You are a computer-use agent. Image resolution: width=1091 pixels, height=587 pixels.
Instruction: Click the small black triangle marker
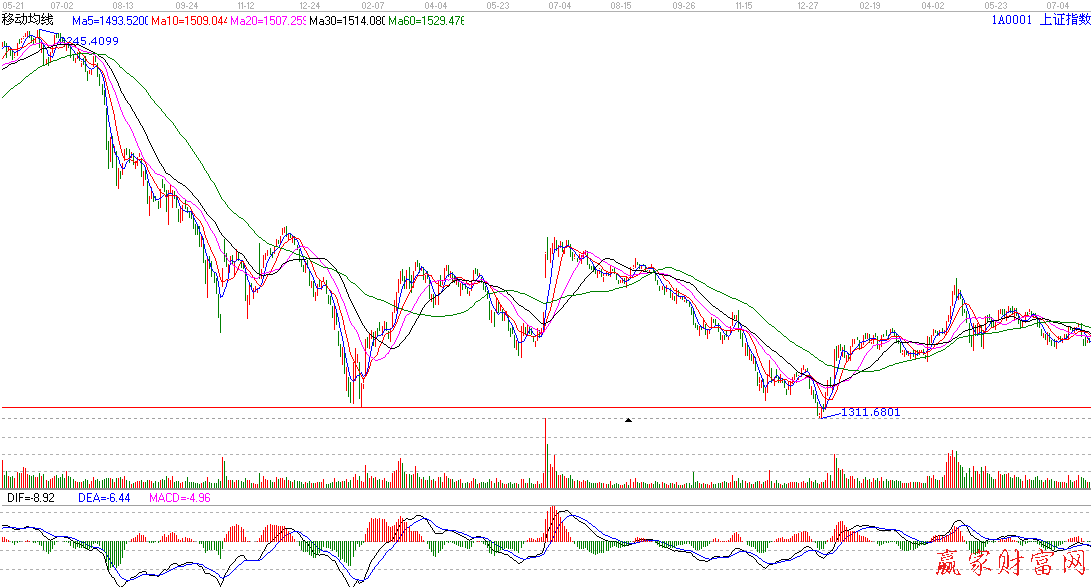628,421
